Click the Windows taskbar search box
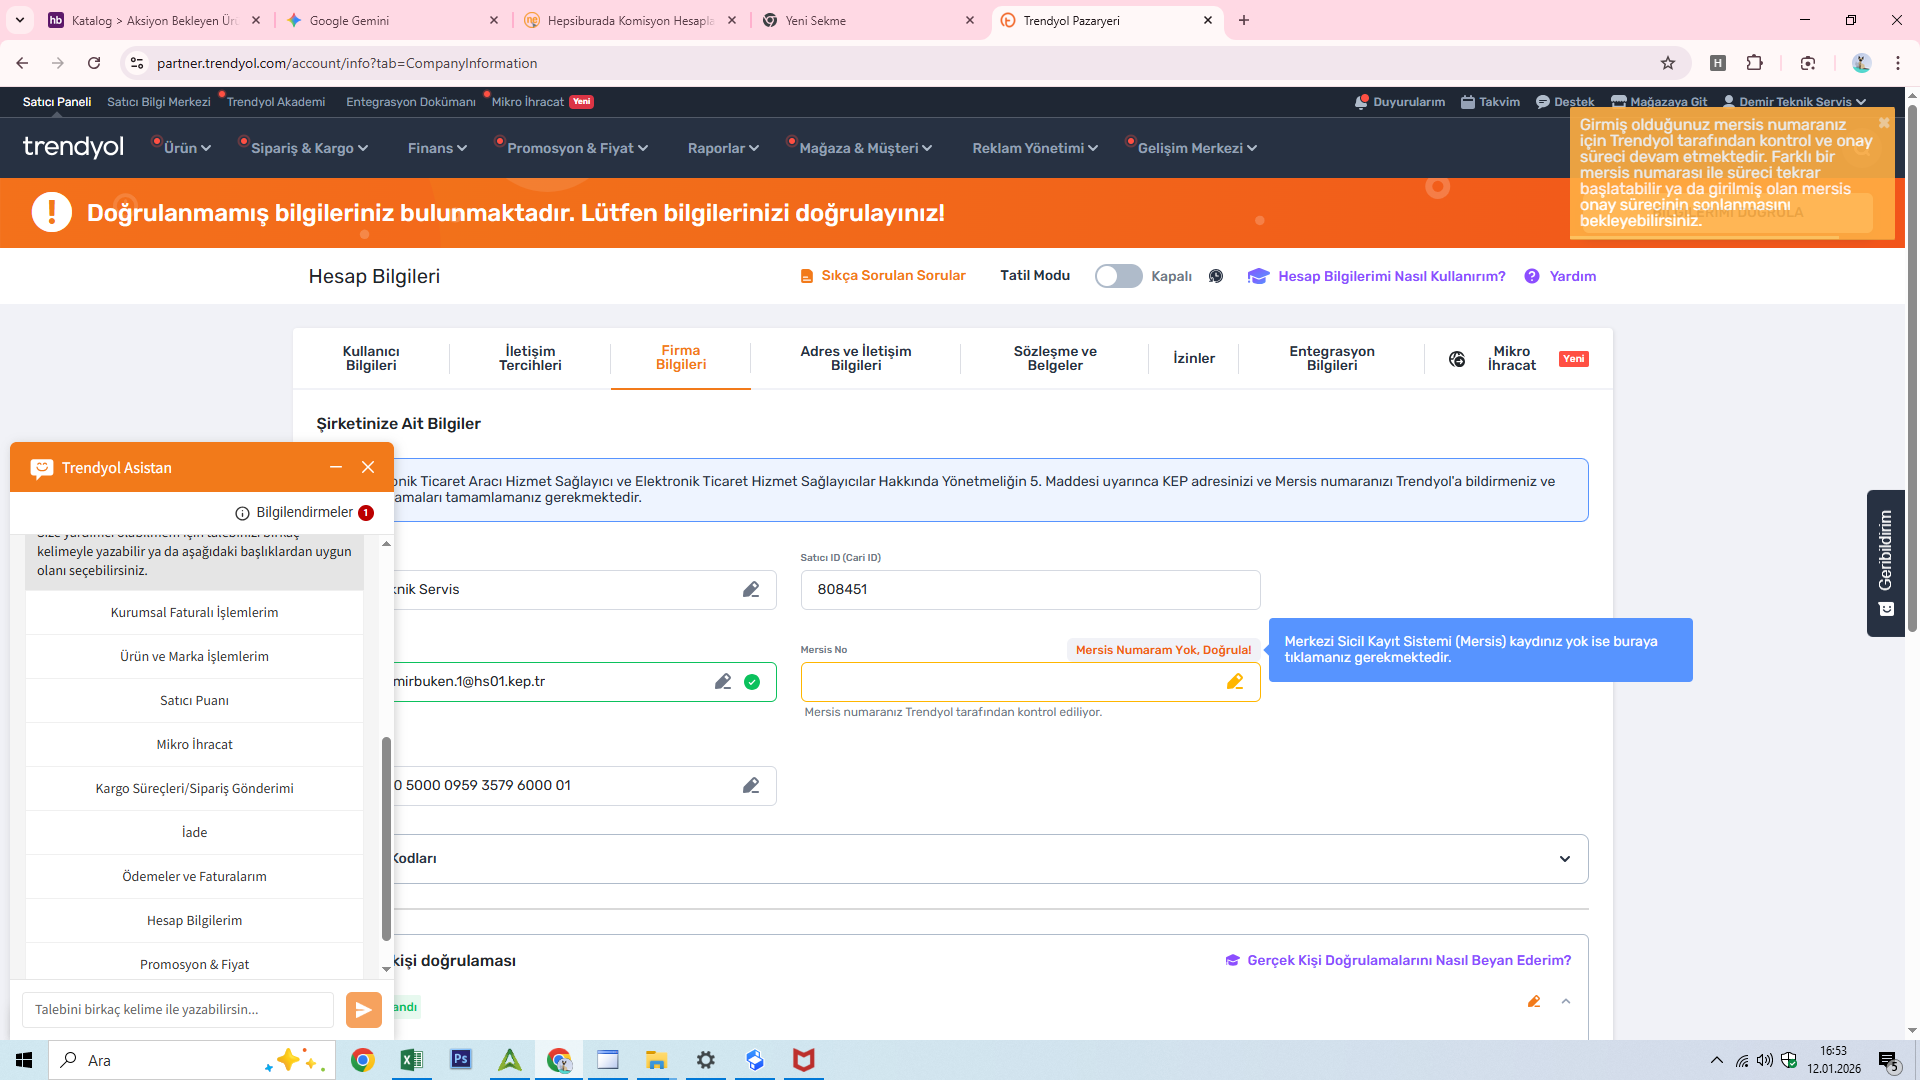 [190, 1060]
